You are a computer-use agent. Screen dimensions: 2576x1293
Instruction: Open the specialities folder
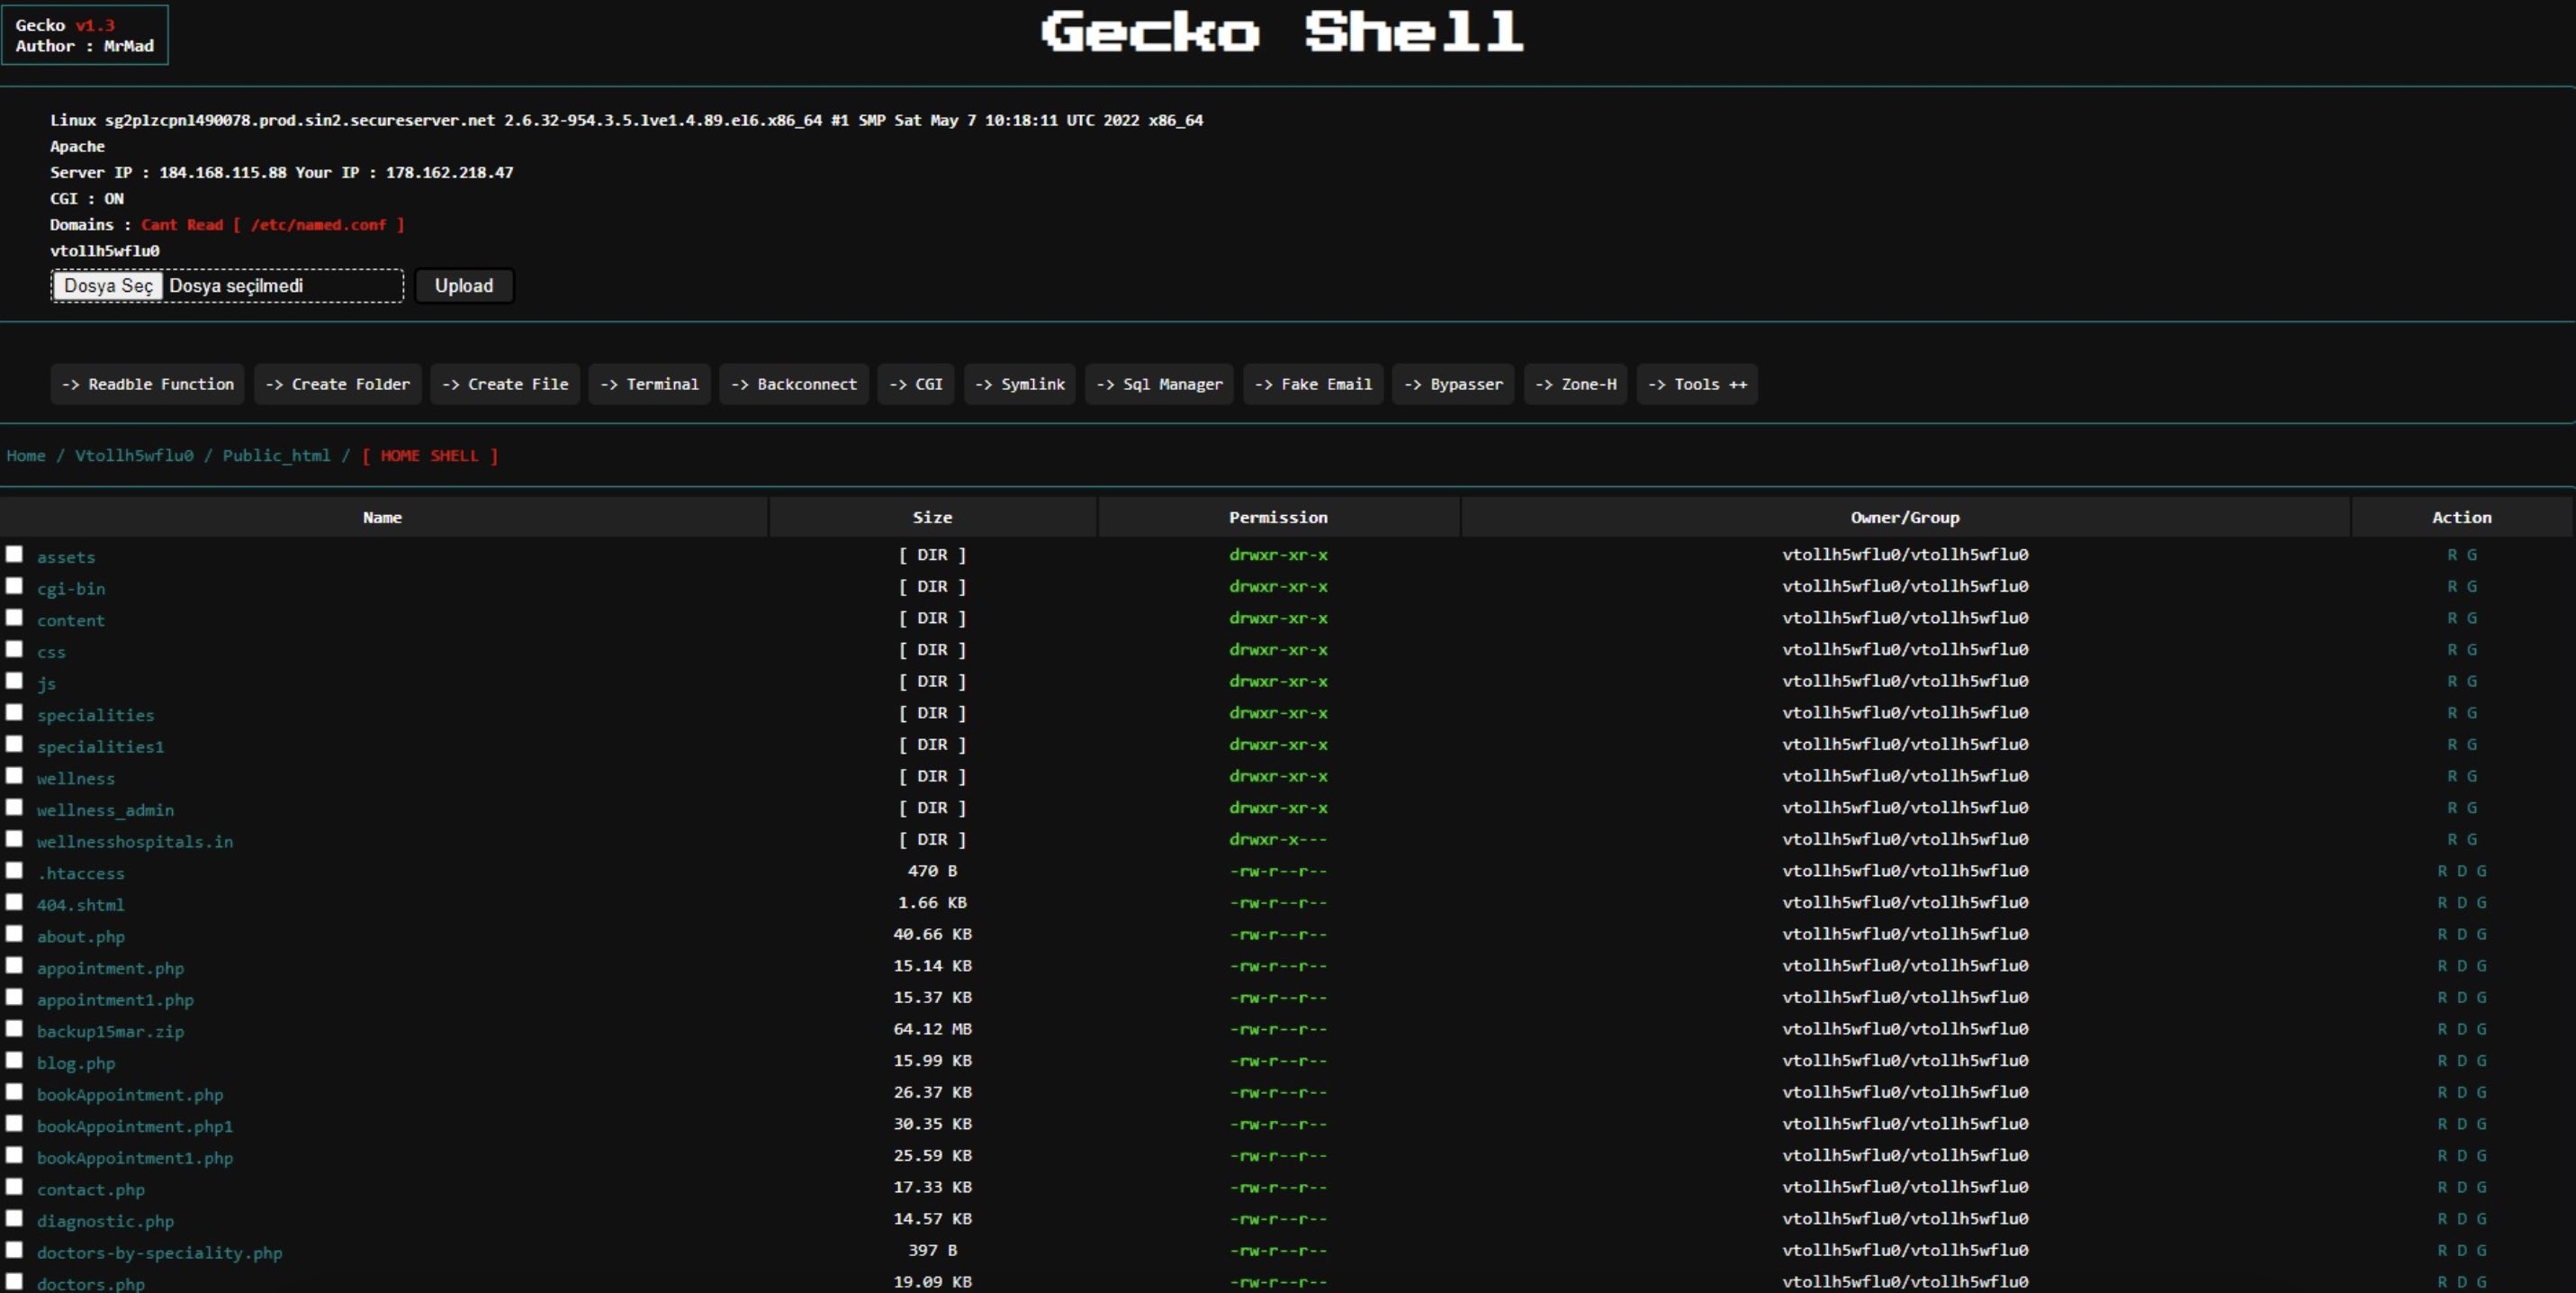click(96, 715)
